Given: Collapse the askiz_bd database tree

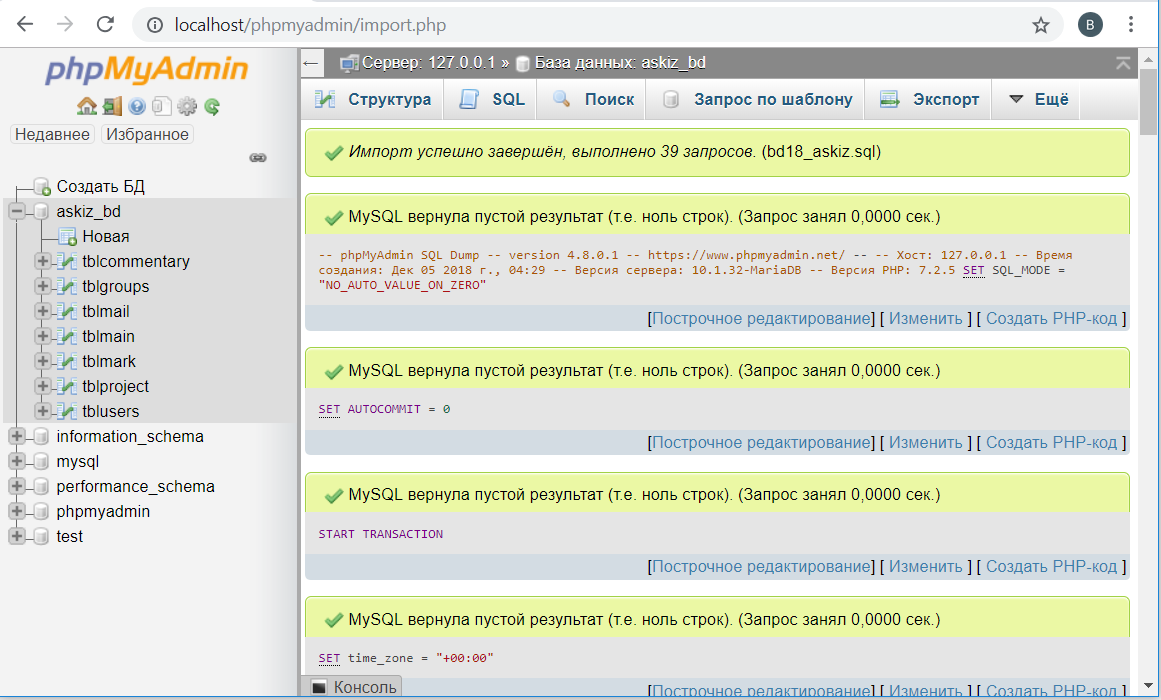Looking at the screenshot, I should [x=16, y=211].
